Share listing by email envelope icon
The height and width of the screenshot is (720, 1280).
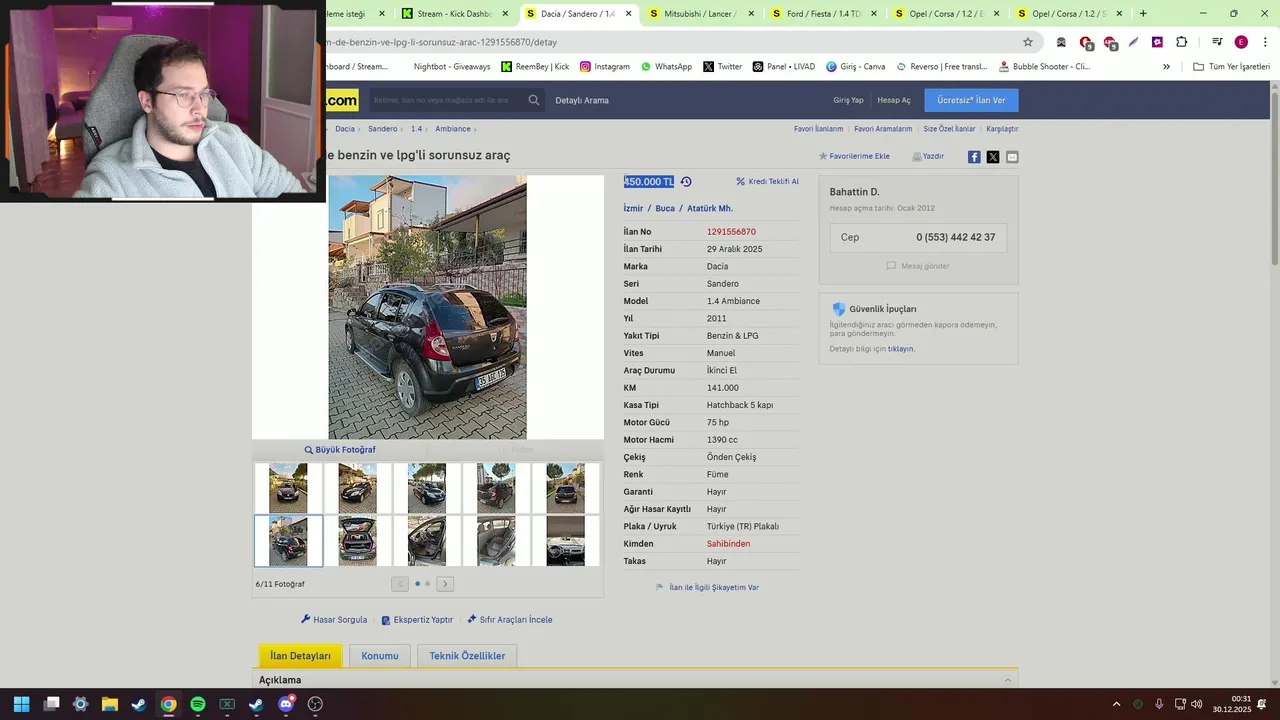point(1012,157)
